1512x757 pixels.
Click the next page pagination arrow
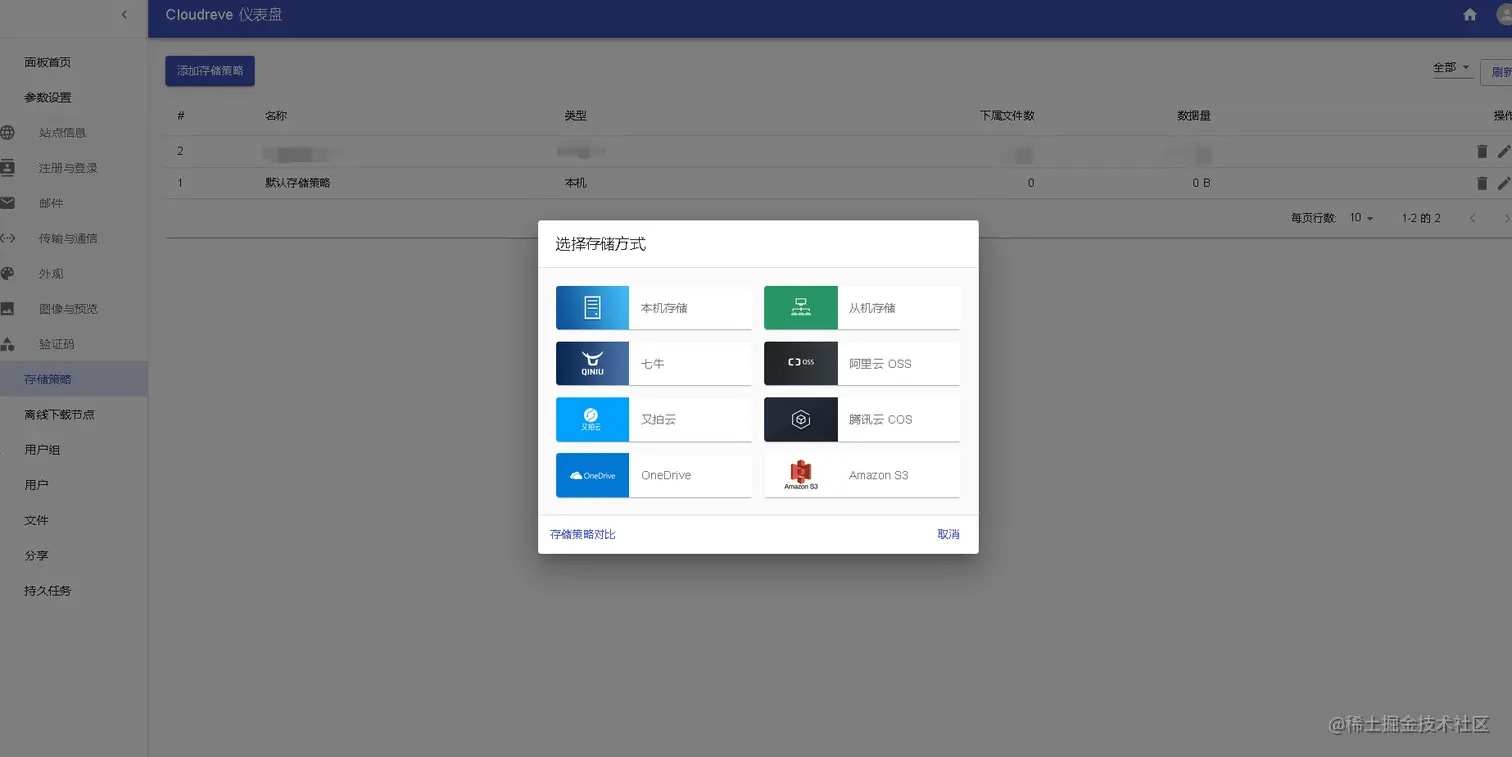point(1507,217)
